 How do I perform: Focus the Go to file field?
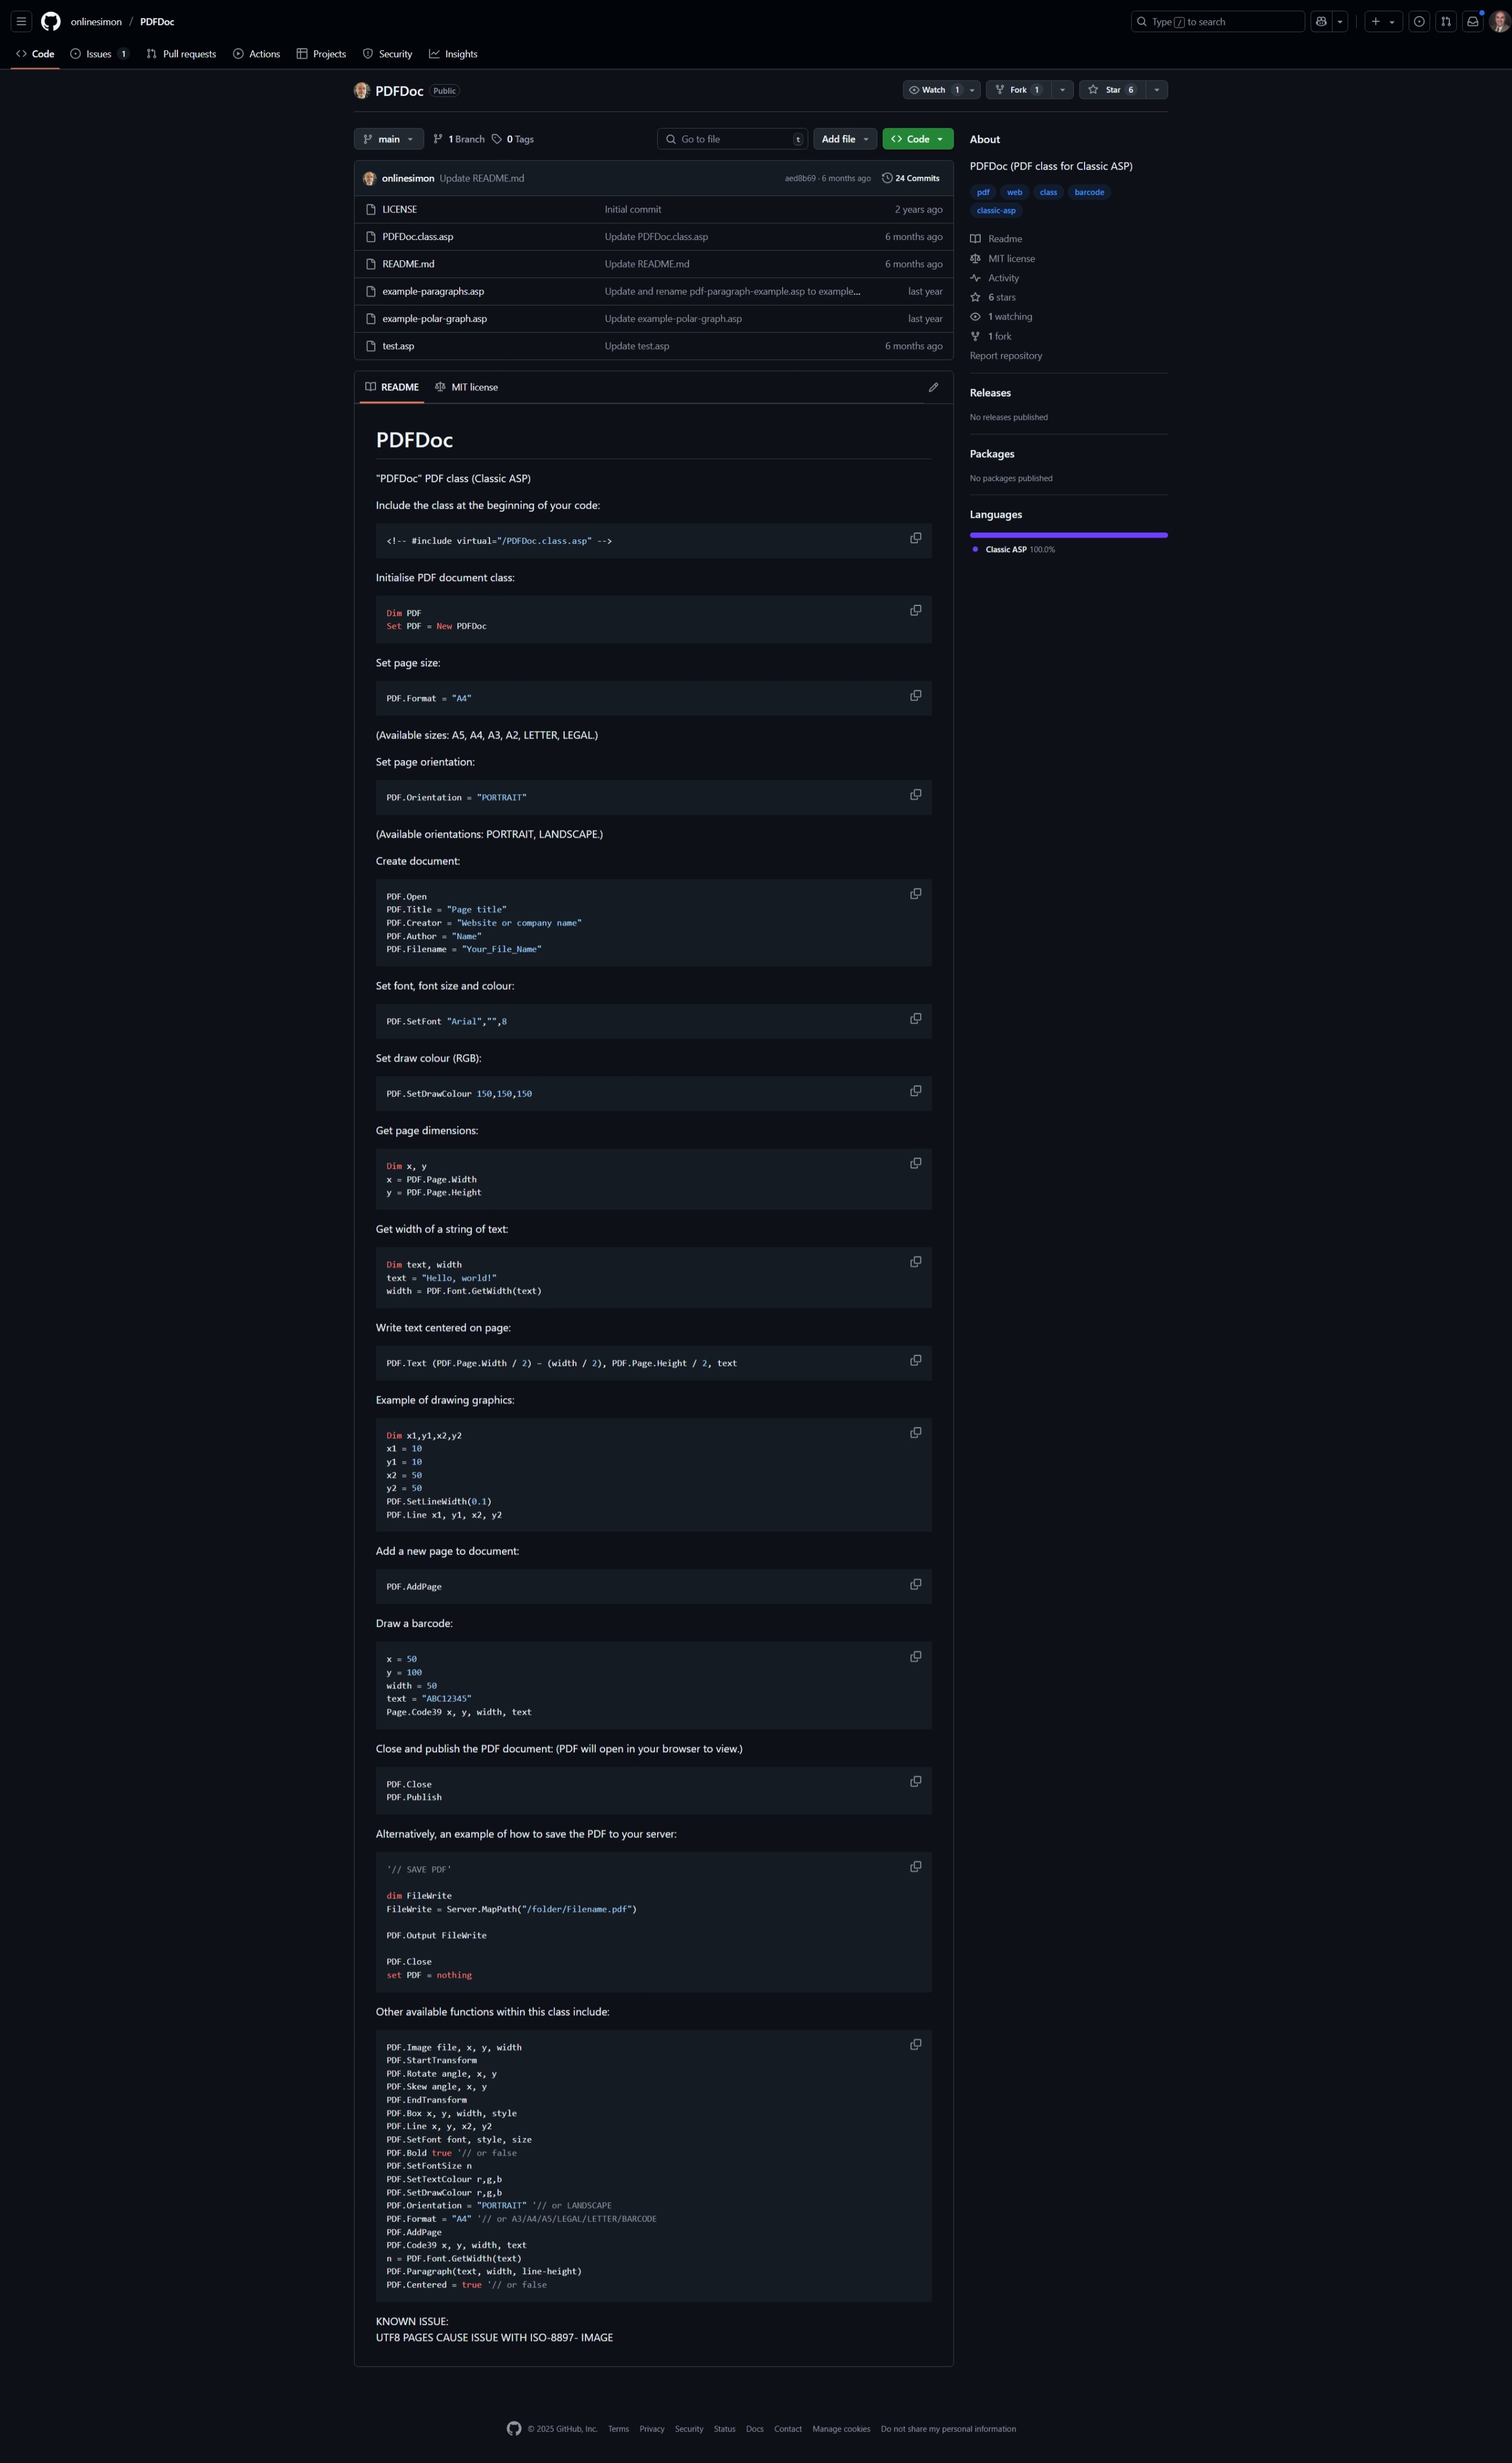pyautogui.click(x=734, y=139)
